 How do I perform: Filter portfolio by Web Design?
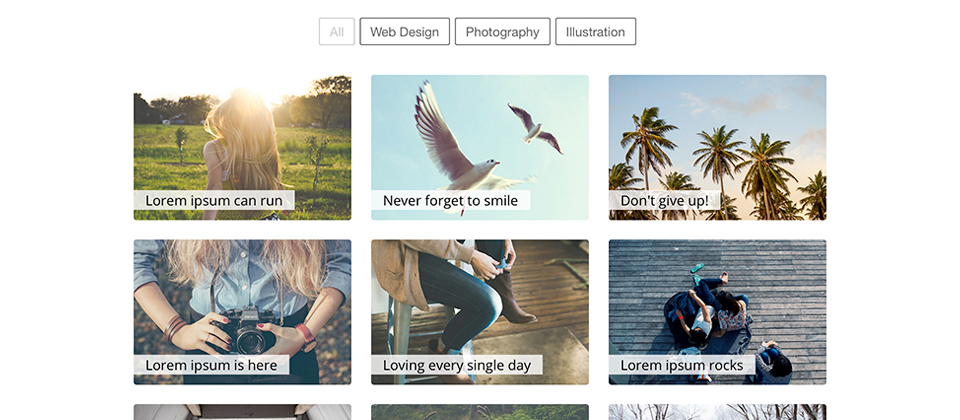coord(404,32)
